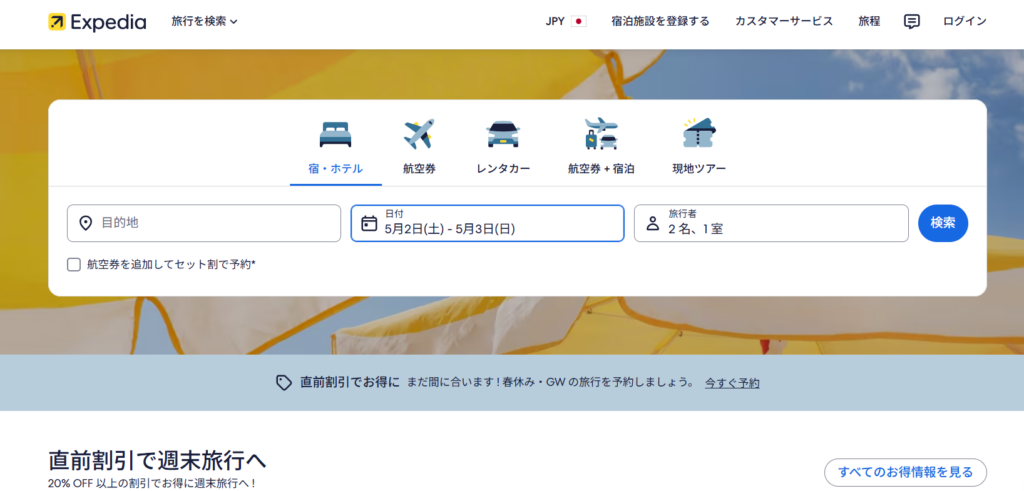Screen dimensions: 1024x491
Task: Enable 航空券を追加してセット割で予約 checkbox
Action: point(74,265)
